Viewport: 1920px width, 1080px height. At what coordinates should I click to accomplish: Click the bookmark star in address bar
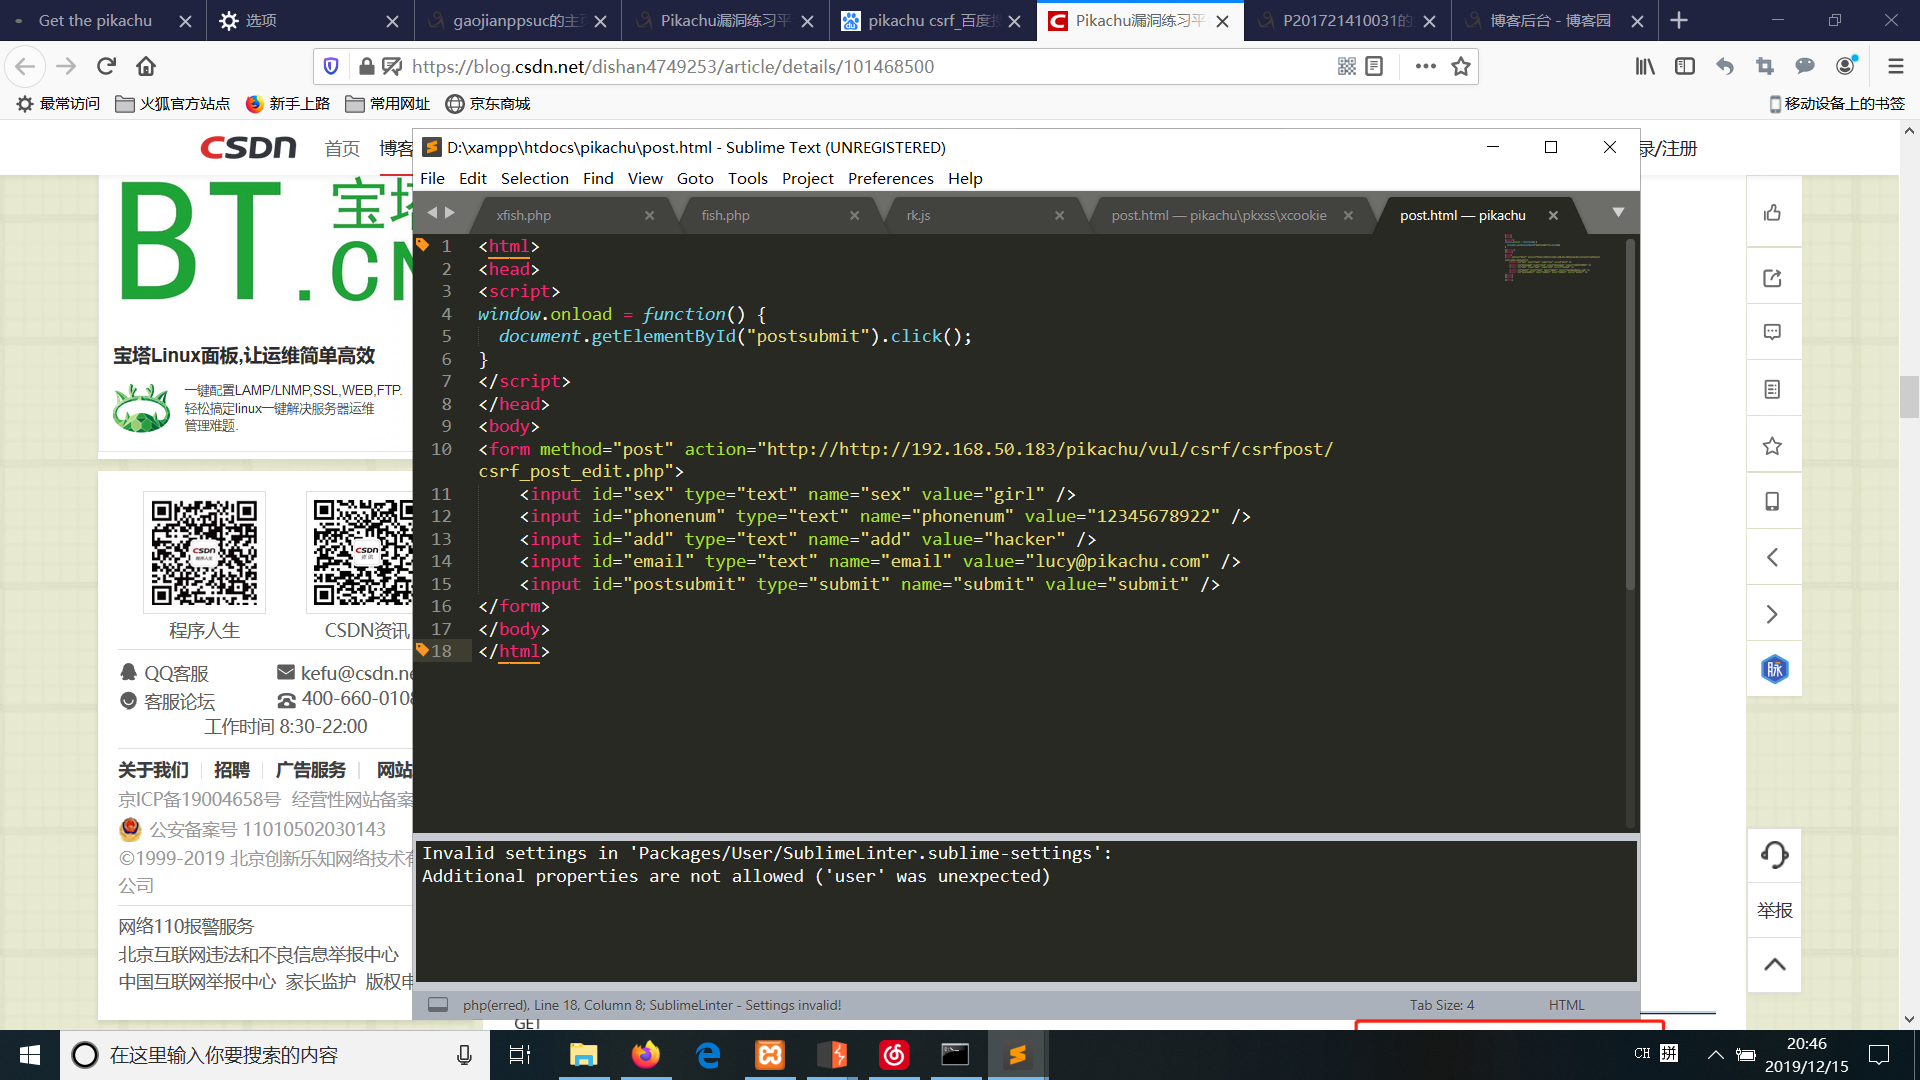(x=1461, y=66)
